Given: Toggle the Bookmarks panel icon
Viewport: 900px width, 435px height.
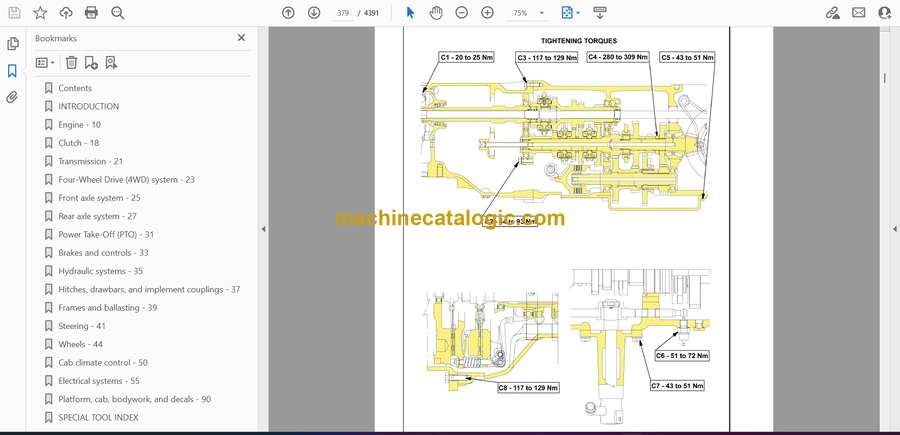Looking at the screenshot, I should click(x=12, y=71).
